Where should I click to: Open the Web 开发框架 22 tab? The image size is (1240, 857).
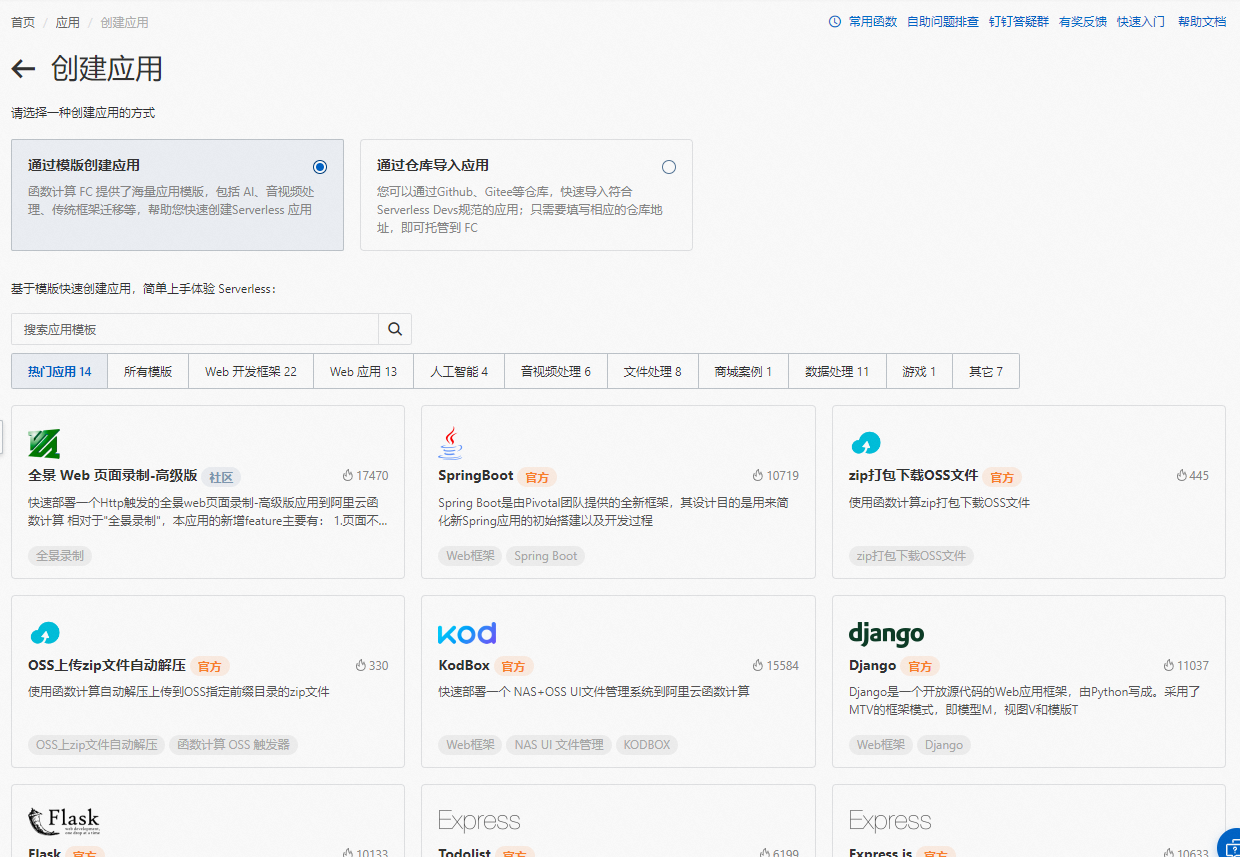pyautogui.click(x=251, y=371)
